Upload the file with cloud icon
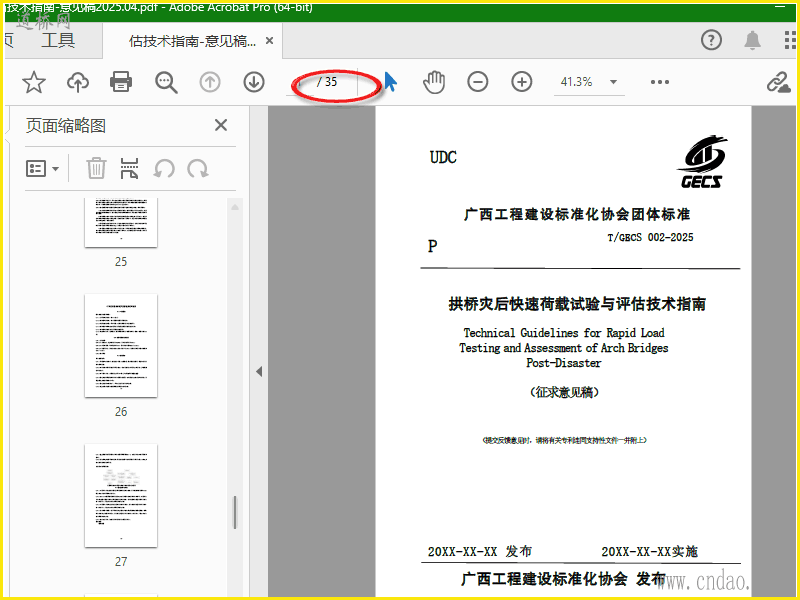Screen dimensions: 800x600 pos(78,82)
